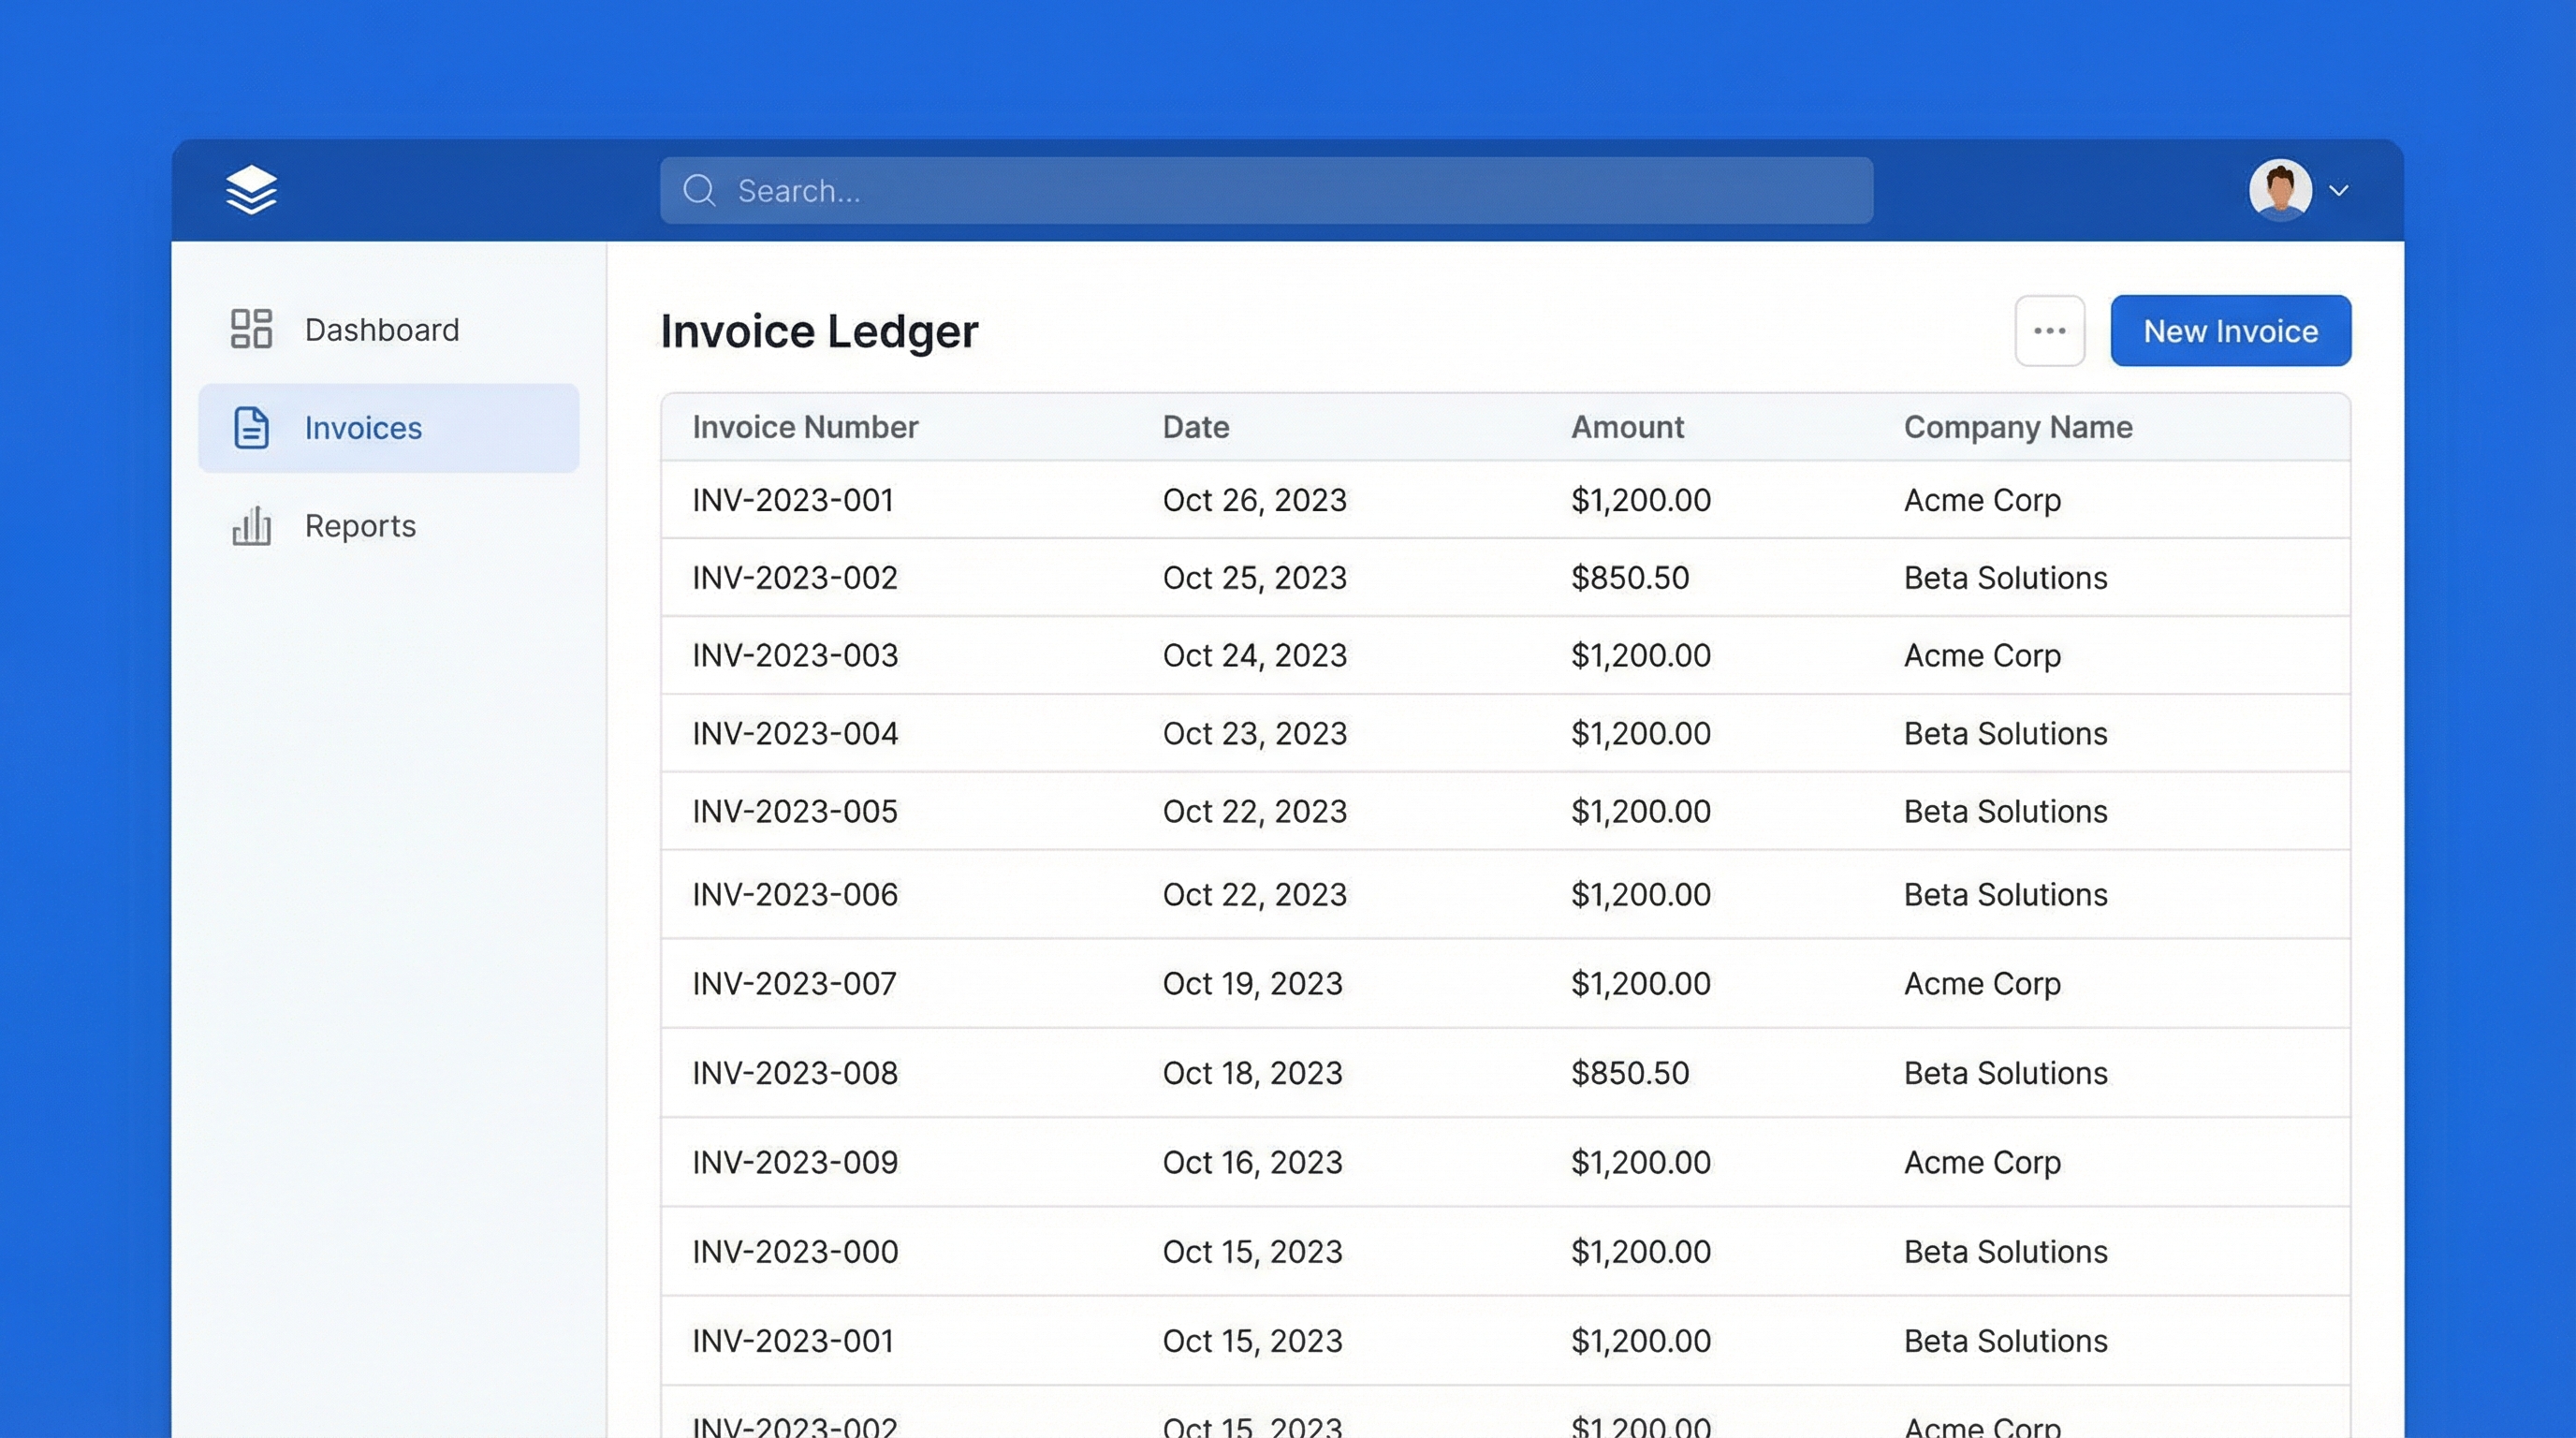Click the Amount column header

[x=1627, y=427]
